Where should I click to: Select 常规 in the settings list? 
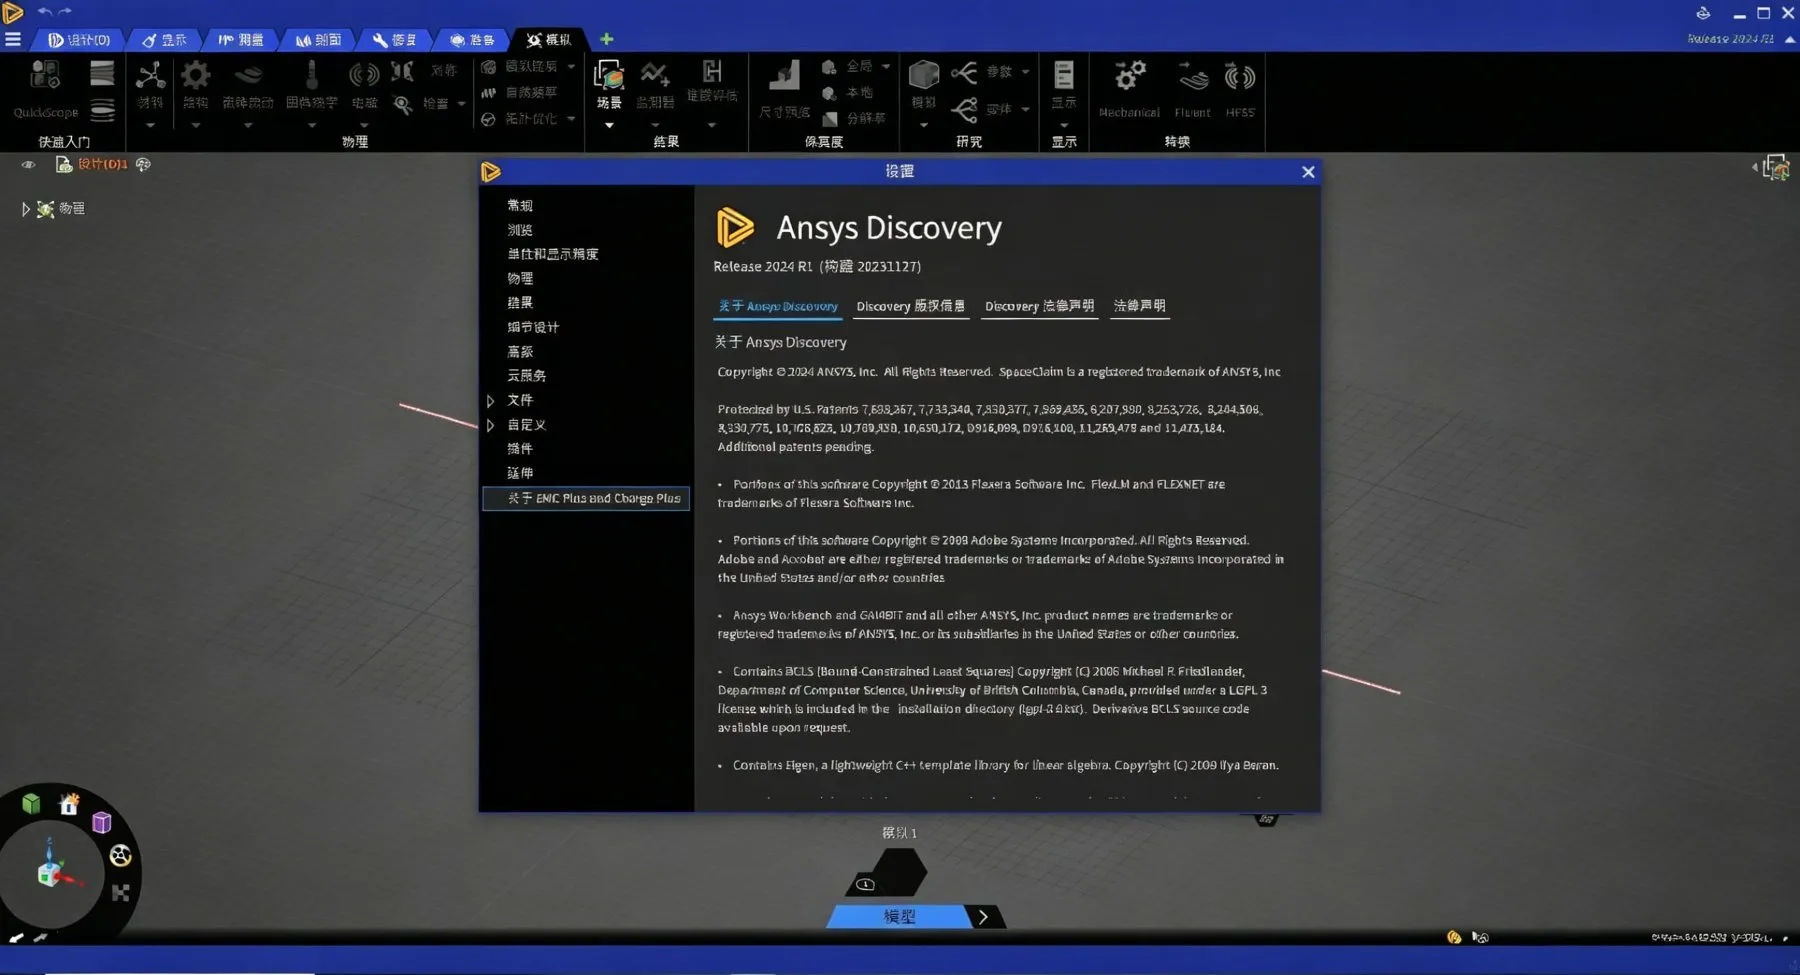coord(520,205)
